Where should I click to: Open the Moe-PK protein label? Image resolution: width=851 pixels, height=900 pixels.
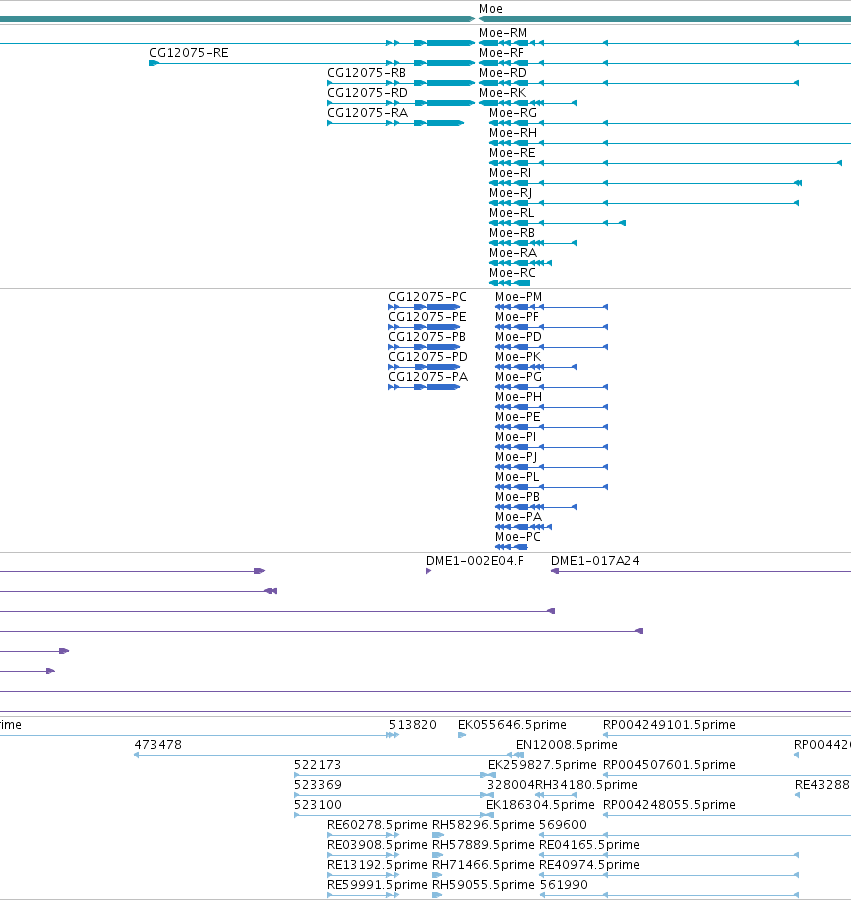(518, 357)
